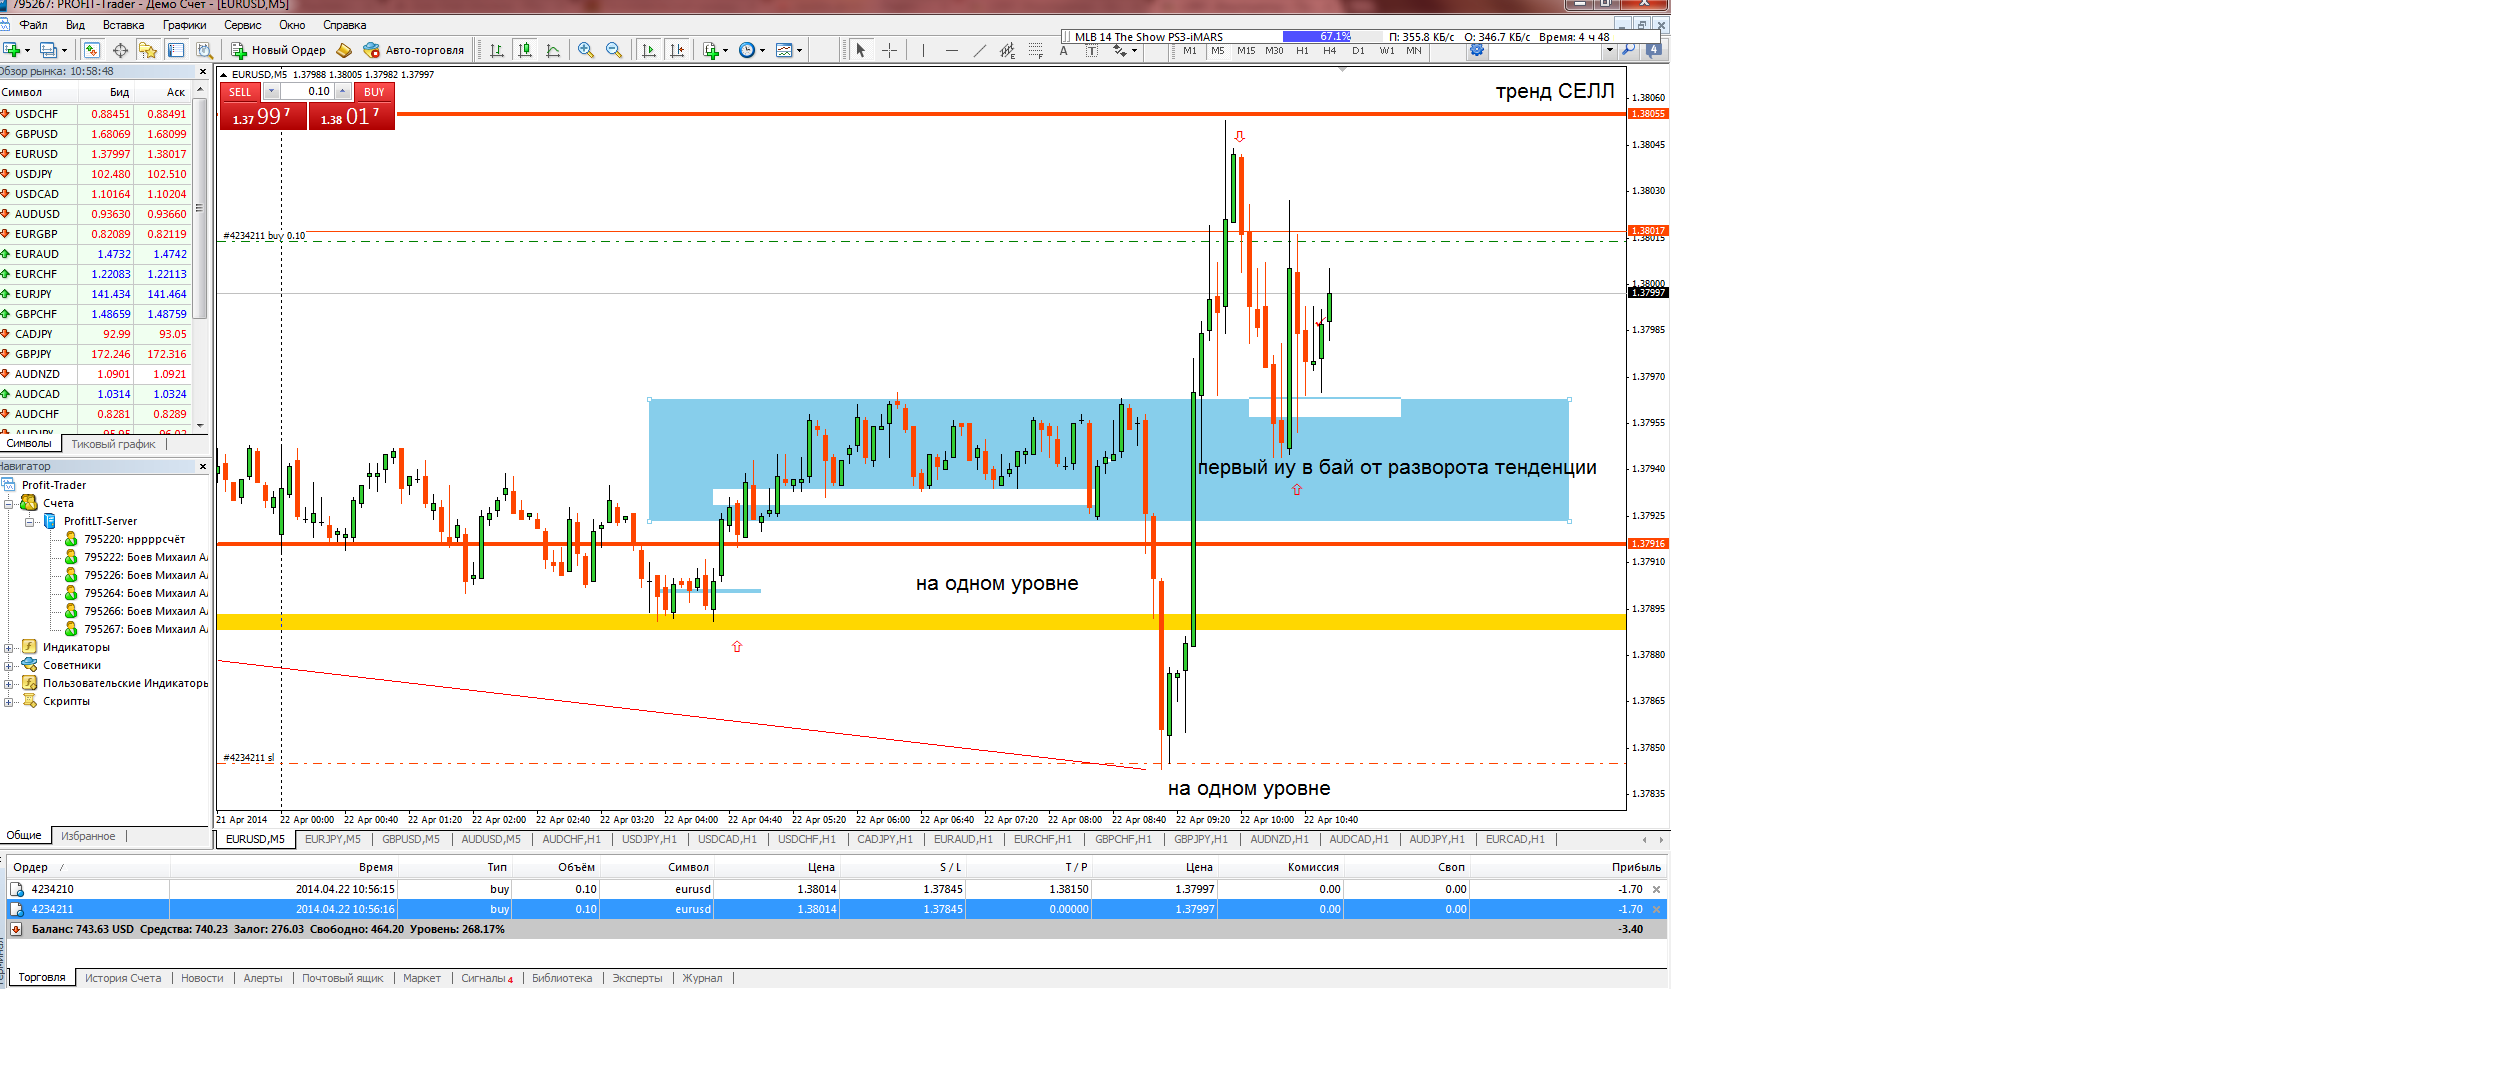Click the horizontal line drawing tool
The width and height of the screenshot is (2504, 1086).
click(951, 50)
